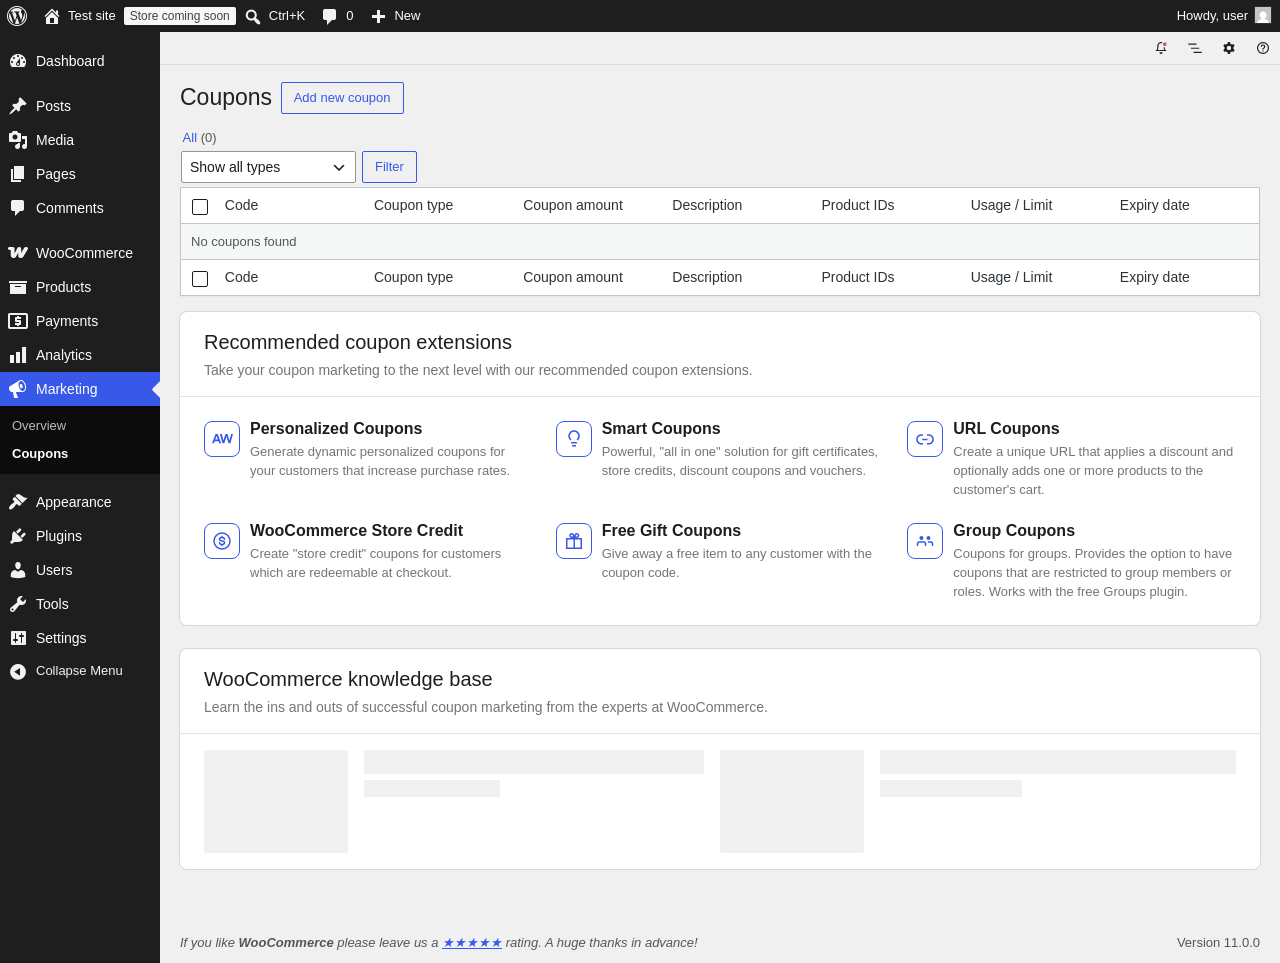Screen dimensions: 1280x963
Task: Click the top Expiry date column header
Action: coord(1155,205)
